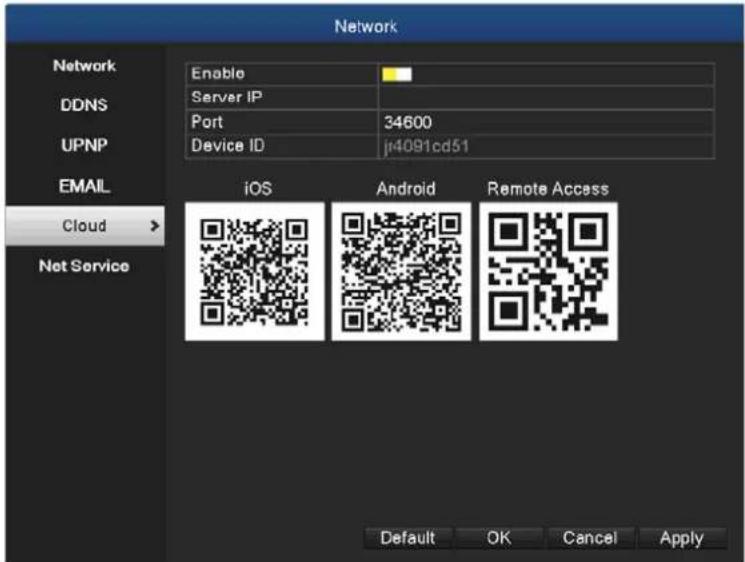Screen dimensions: 745x562
Task: Click the Network window title
Action: (x=366, y=26)
